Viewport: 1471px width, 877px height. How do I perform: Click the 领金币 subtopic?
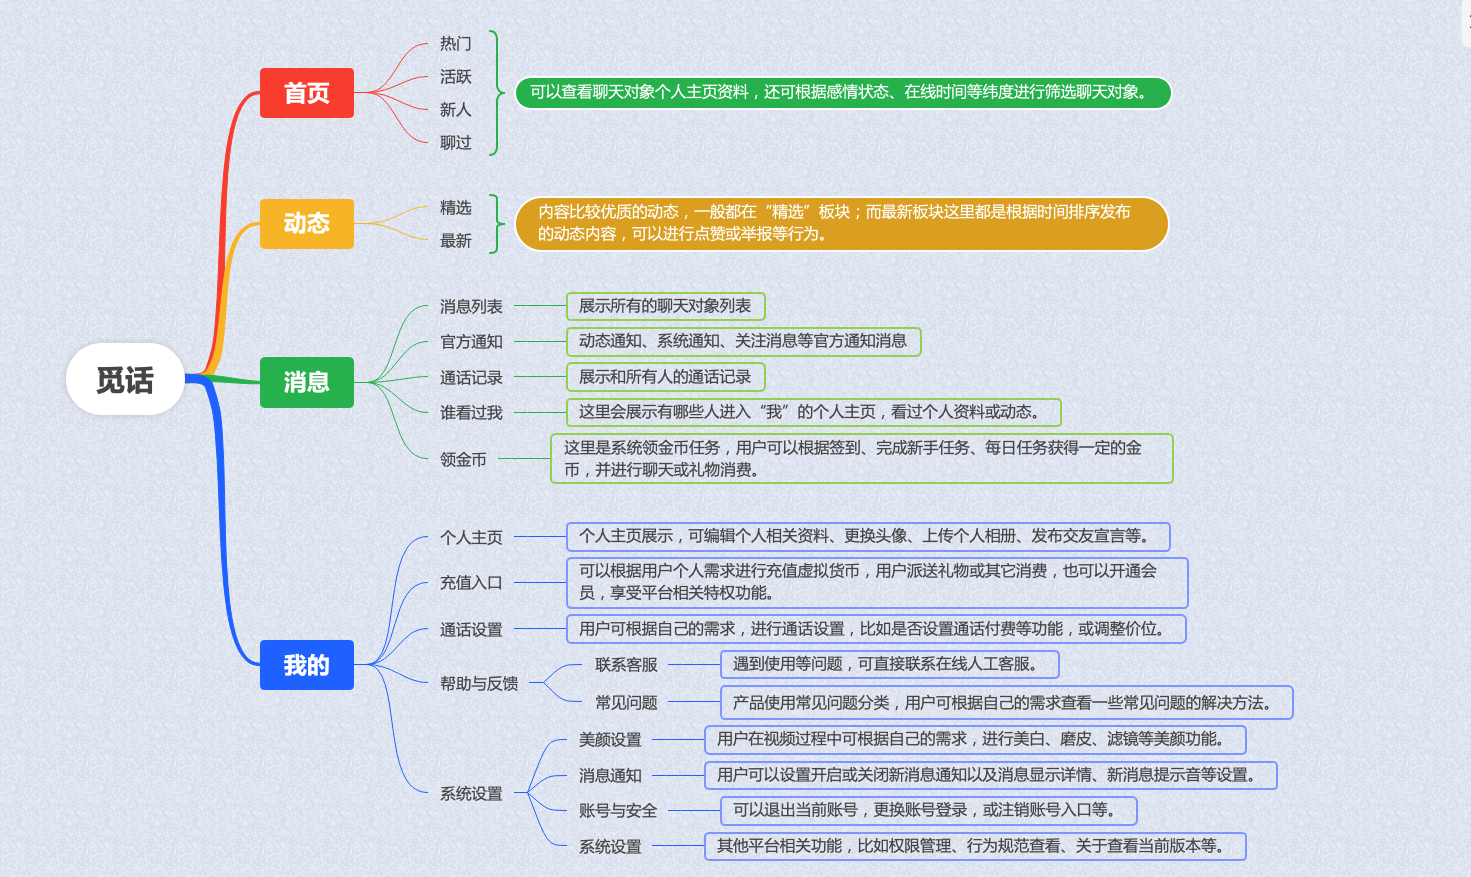pyautogui.click(x=463, y=460)
